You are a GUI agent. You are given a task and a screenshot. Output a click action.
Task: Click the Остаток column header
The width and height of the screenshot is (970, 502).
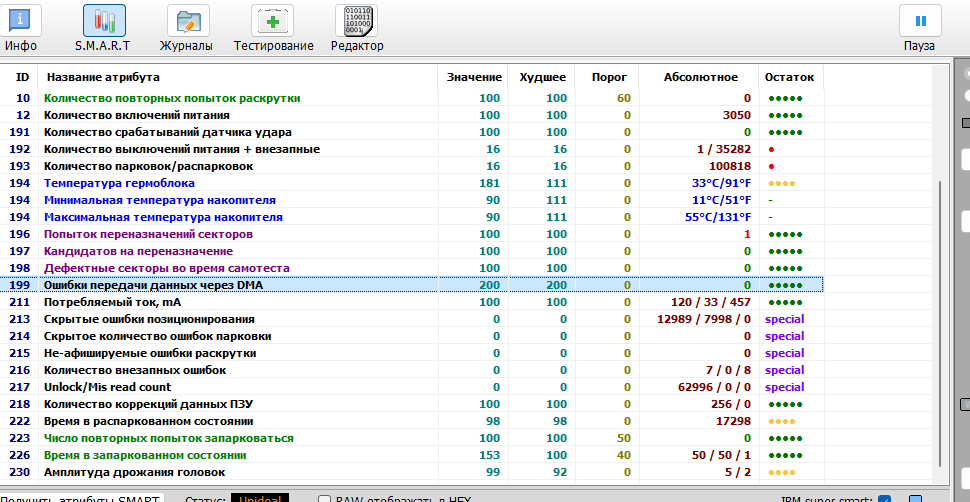[x=789, y=77]
